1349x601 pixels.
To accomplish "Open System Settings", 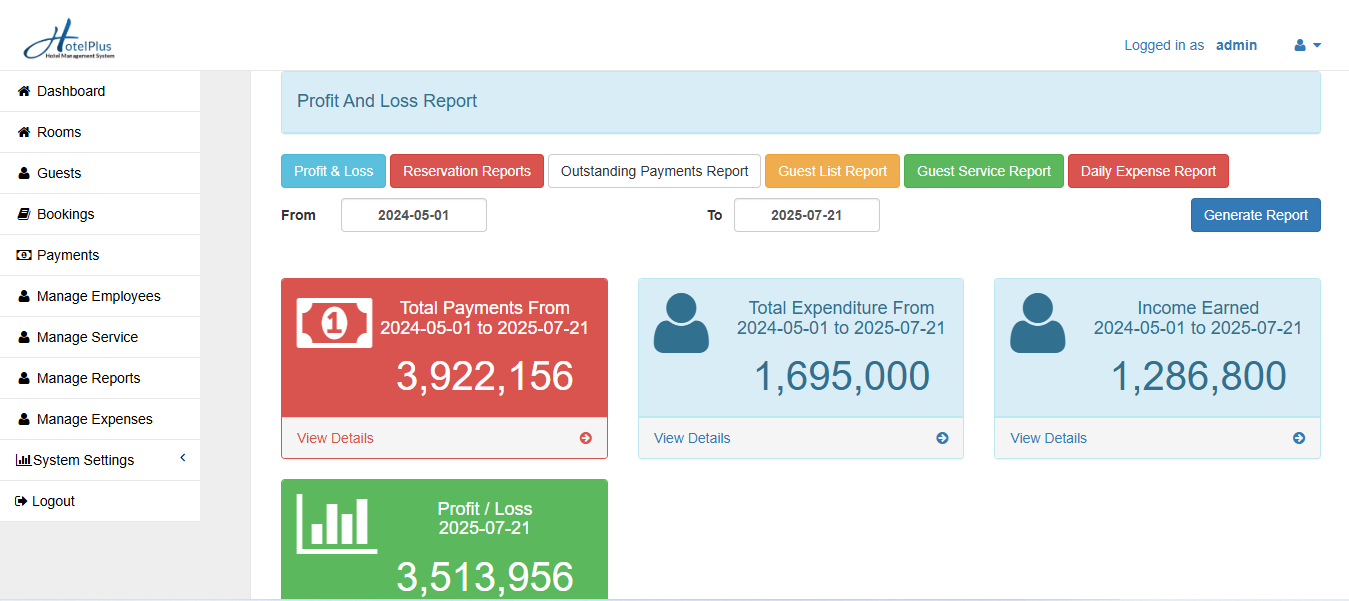I will pos(100,460).
